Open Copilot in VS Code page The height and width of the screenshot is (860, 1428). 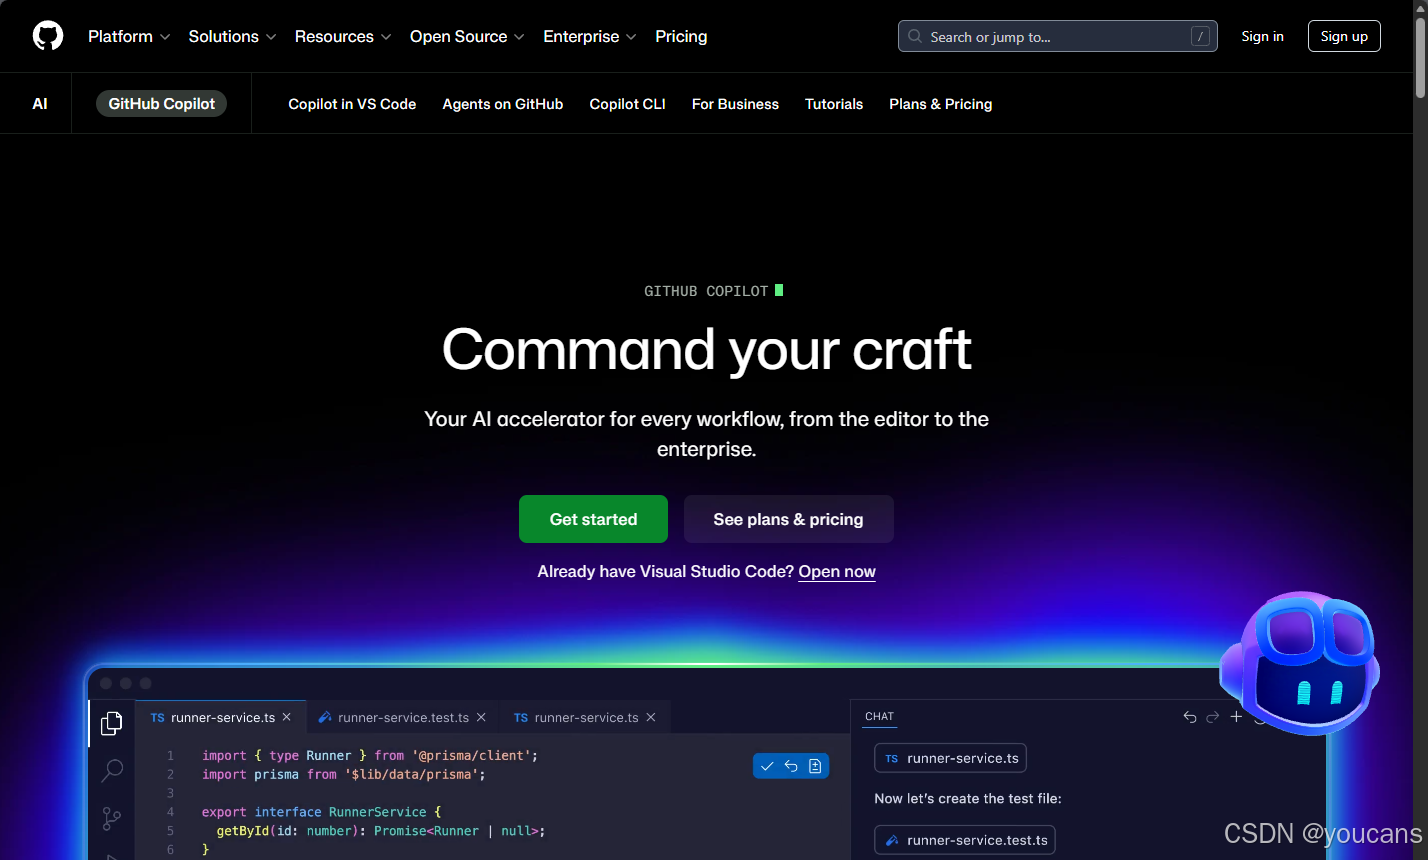[x=352, y=104]
